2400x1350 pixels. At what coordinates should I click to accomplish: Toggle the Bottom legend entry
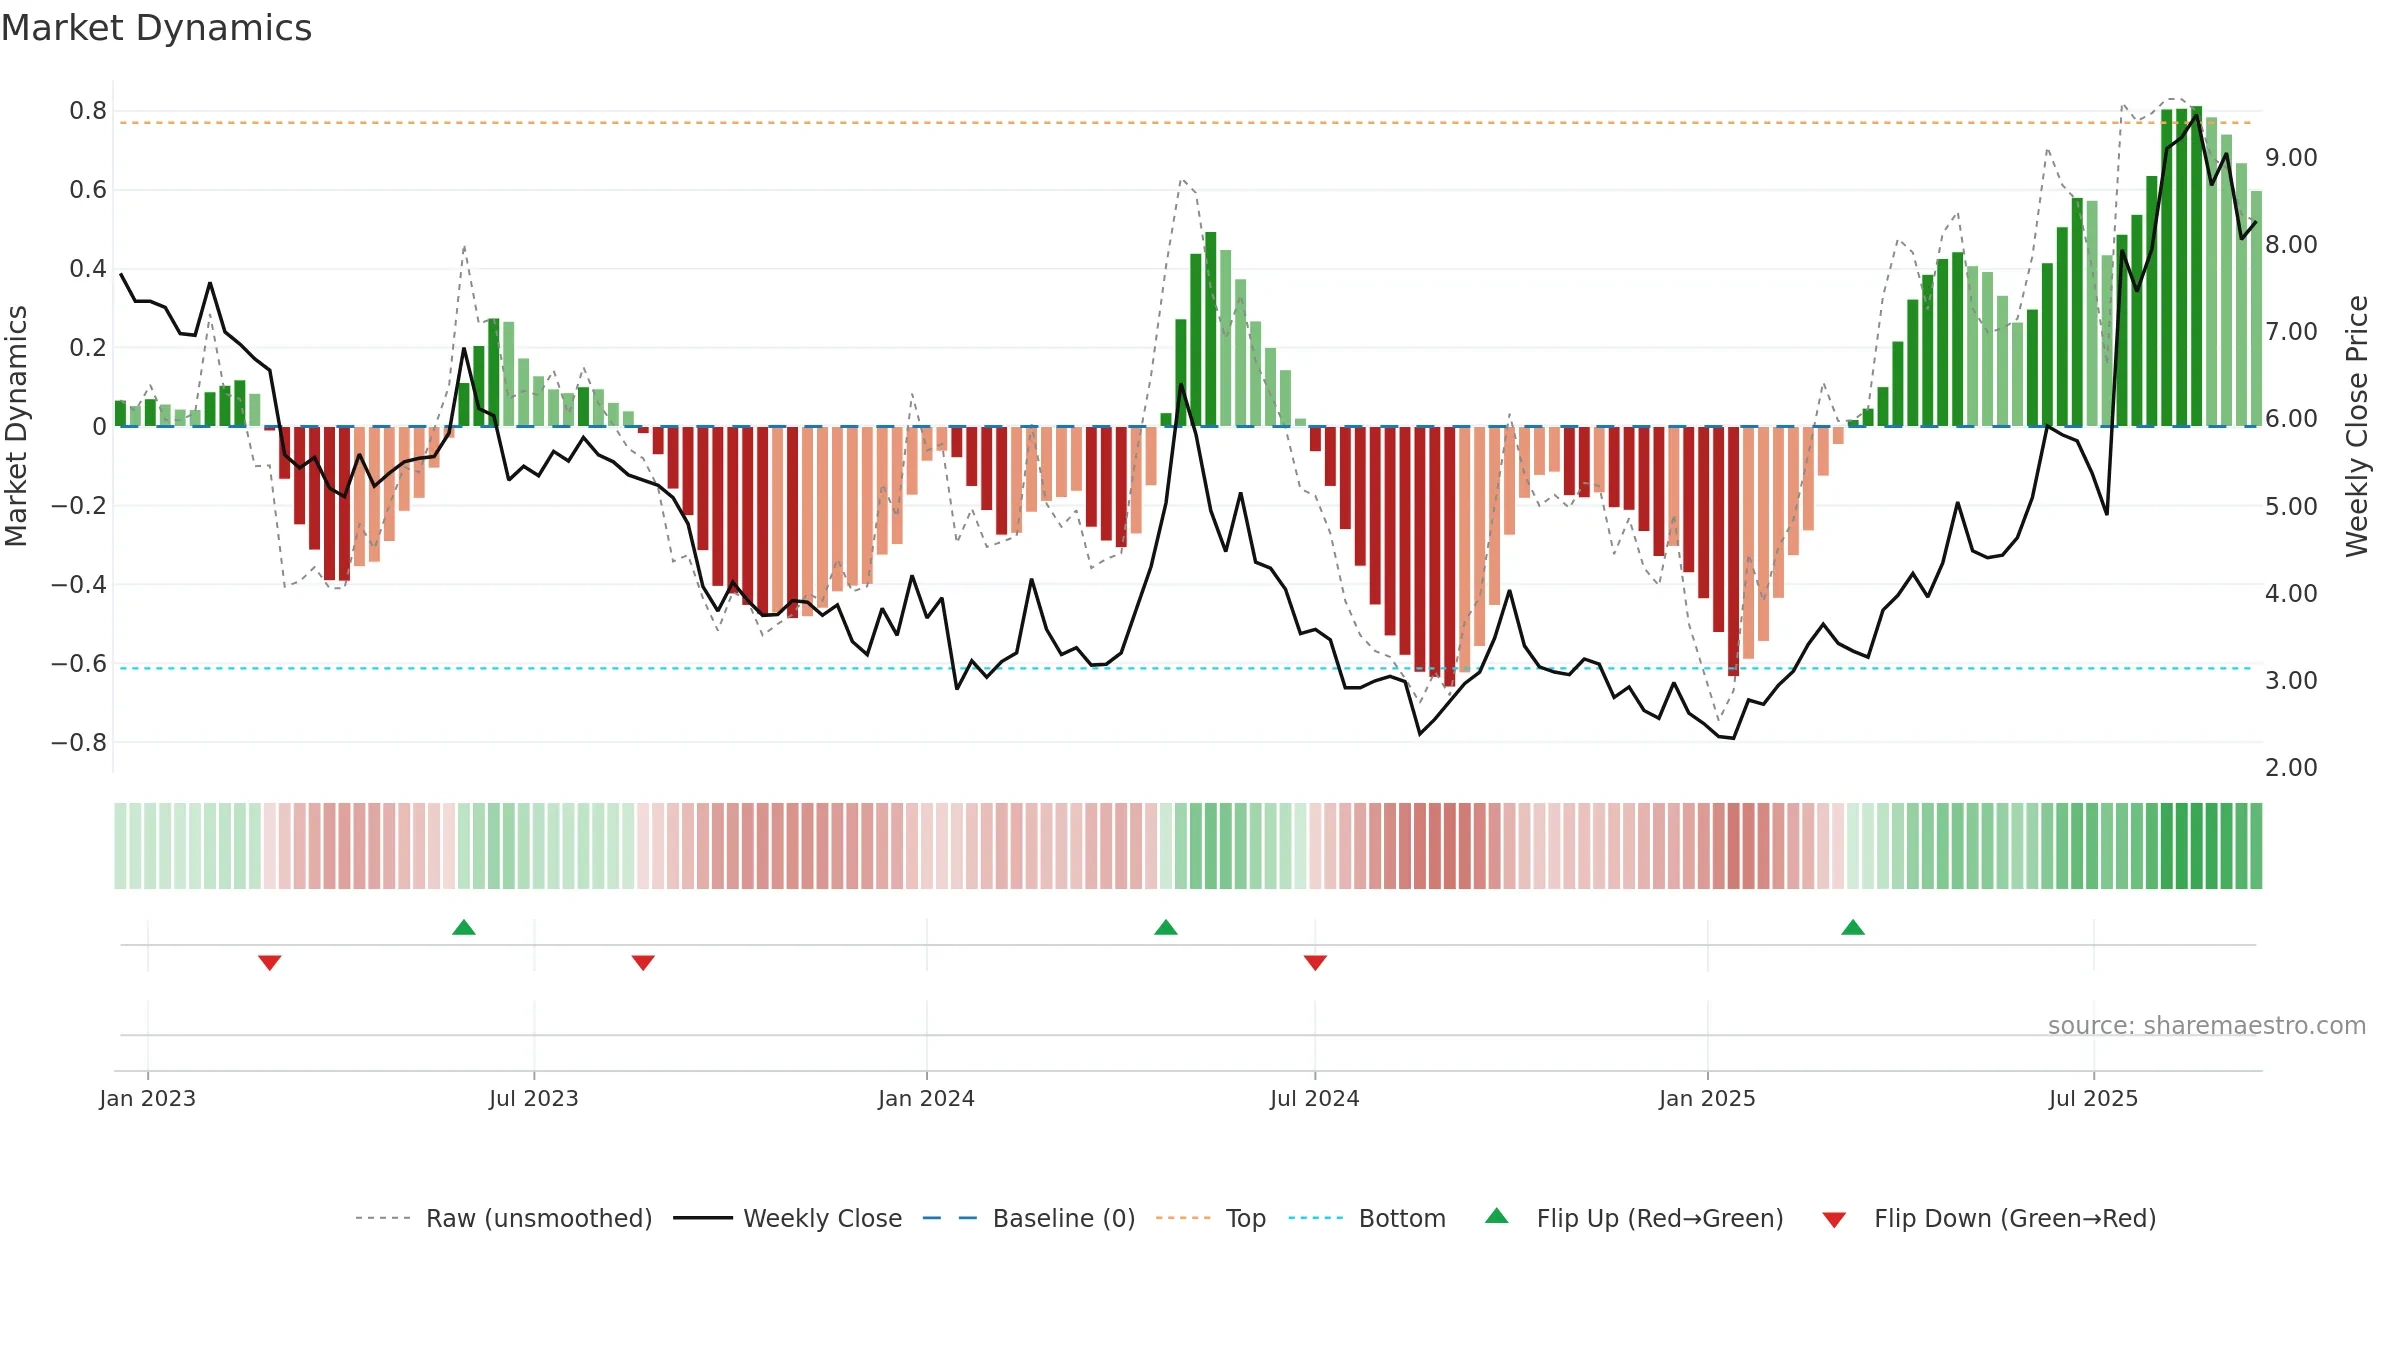(x=1367, y=1218)
